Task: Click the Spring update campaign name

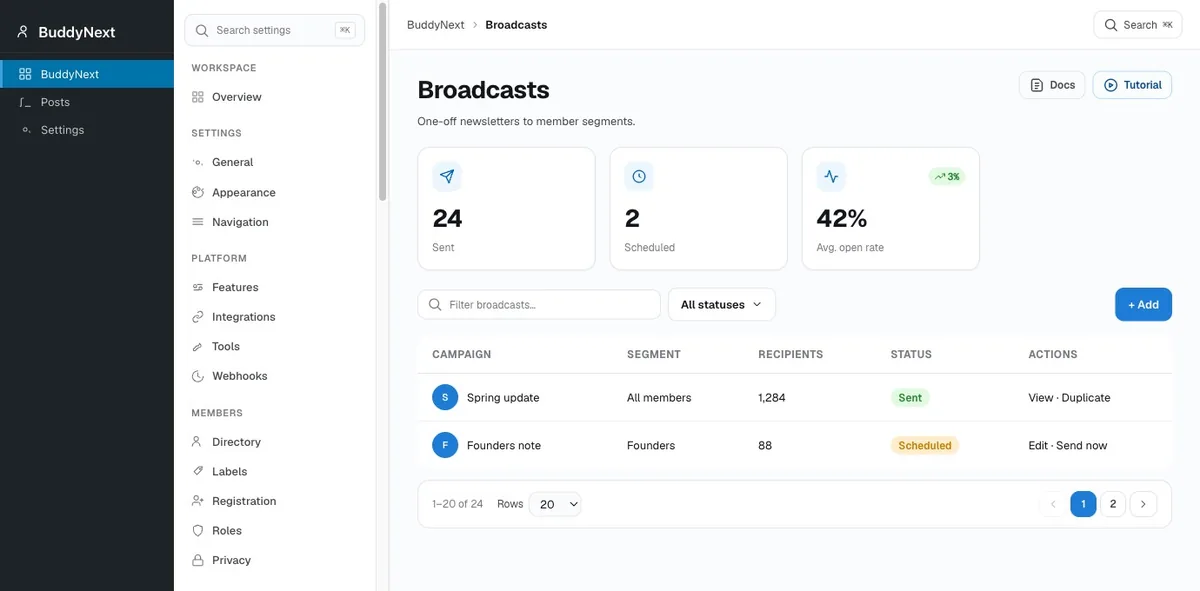Action: pos(503,397)
